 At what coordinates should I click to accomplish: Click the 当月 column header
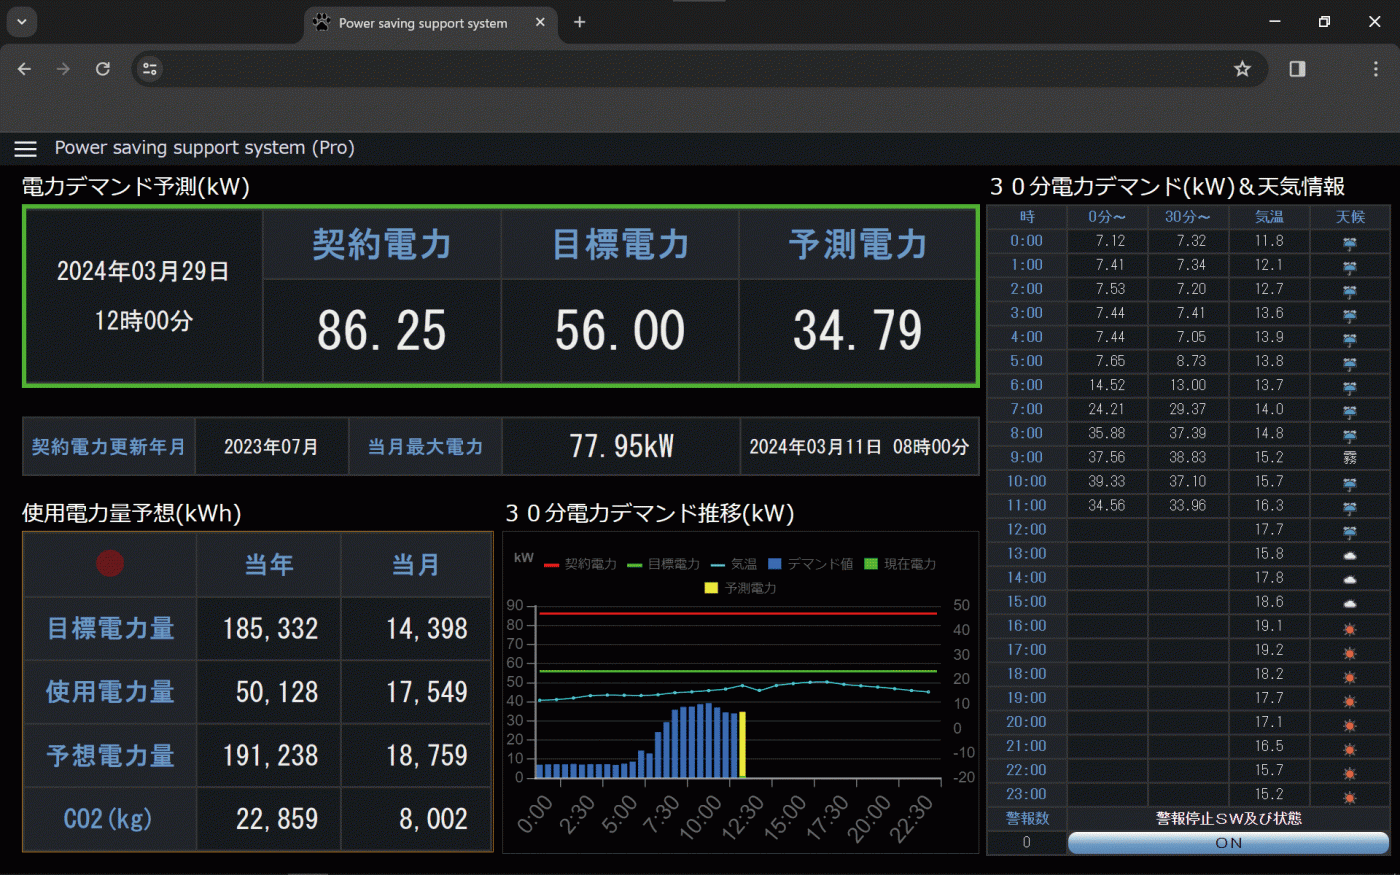pyautogui.click(x=416, y=565)
